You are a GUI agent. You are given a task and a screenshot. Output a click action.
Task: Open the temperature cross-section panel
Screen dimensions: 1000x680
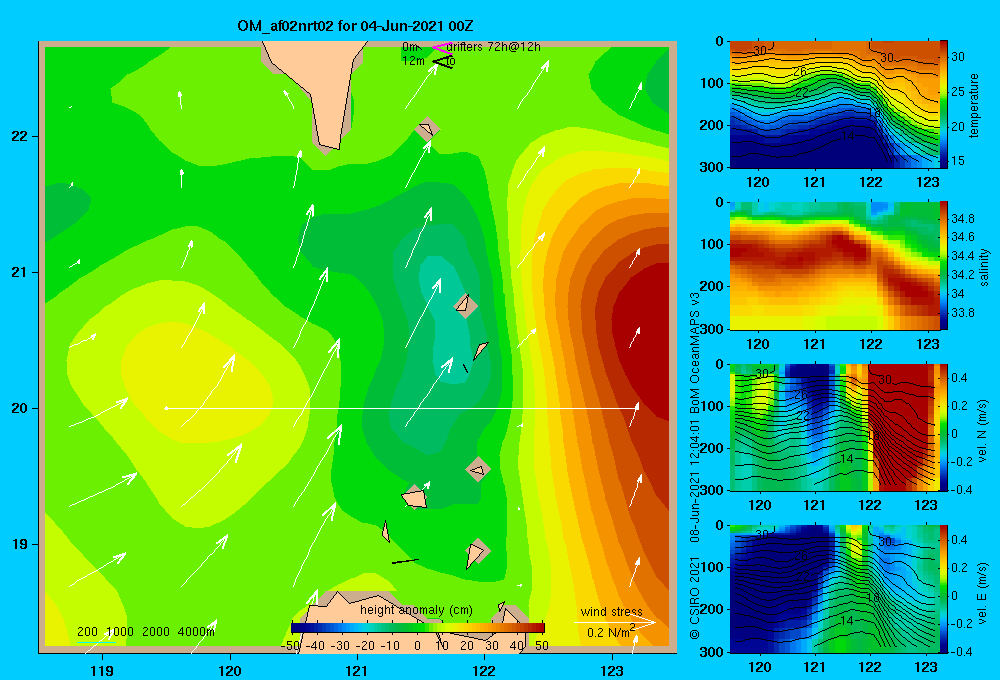834,105
